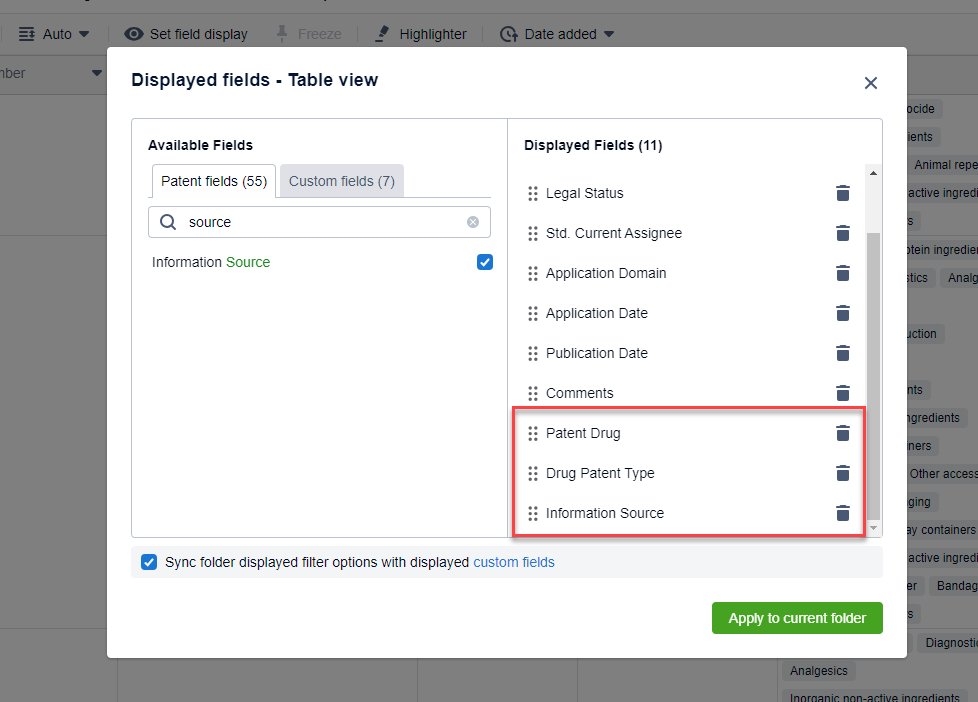Click drag handle beside Publication Date
This screenshot has height=702, width=978.
533,353
